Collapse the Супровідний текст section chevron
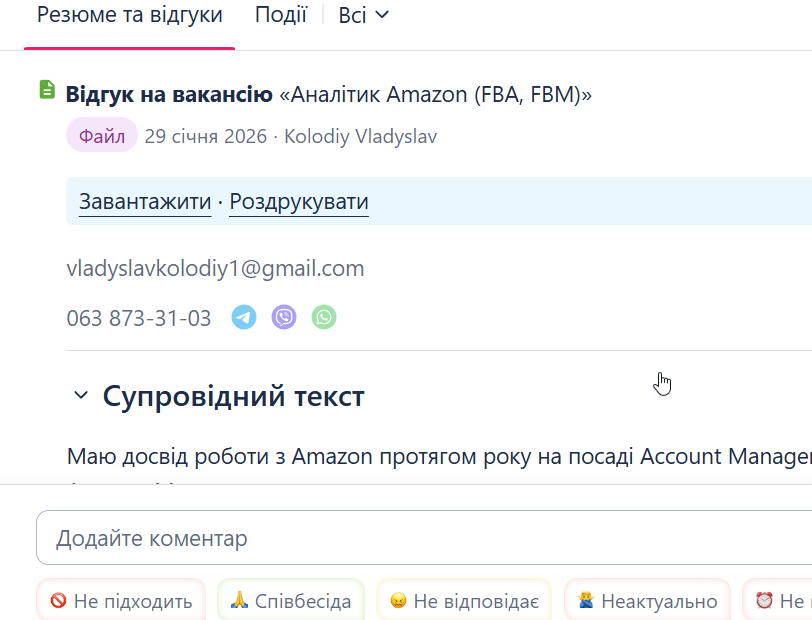Image resolution: width=812 pixels, height=620 pixels. pyautogui.click(x=81, y=396)
